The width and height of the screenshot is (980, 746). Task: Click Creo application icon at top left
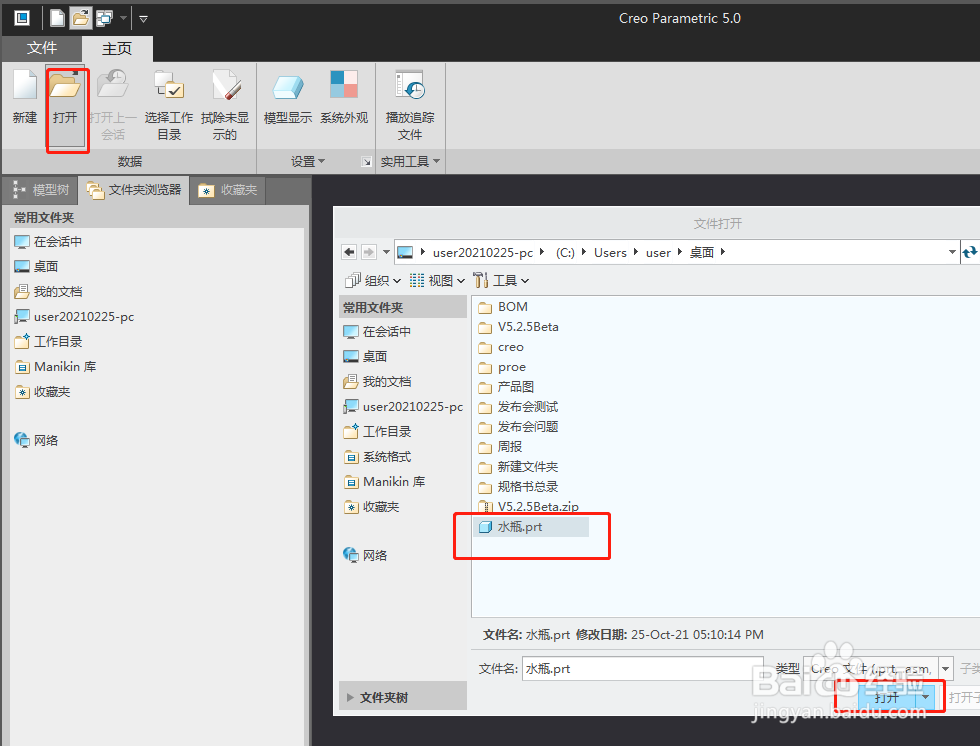coord(22,18)
